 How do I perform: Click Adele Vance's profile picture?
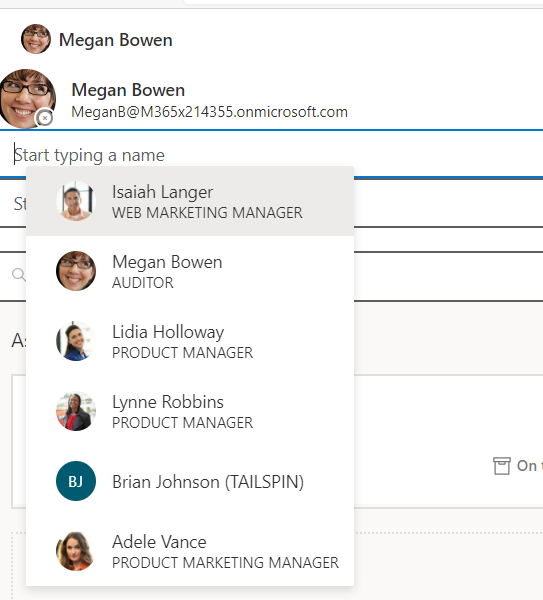[76, 551]
